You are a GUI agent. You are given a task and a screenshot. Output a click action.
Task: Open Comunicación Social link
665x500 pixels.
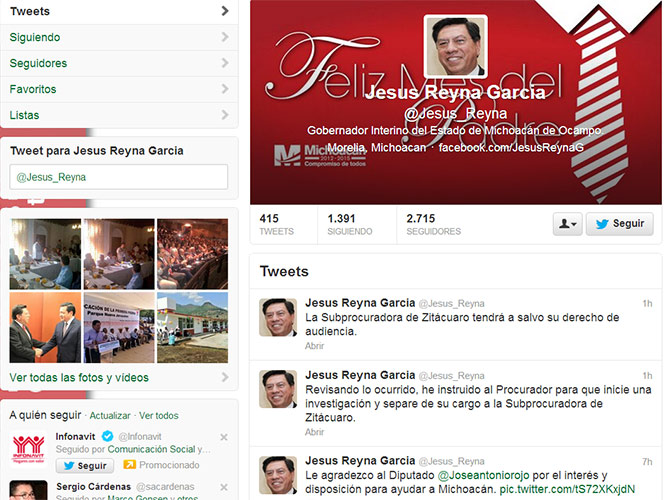pyautogui.click(x=151, y=450)
